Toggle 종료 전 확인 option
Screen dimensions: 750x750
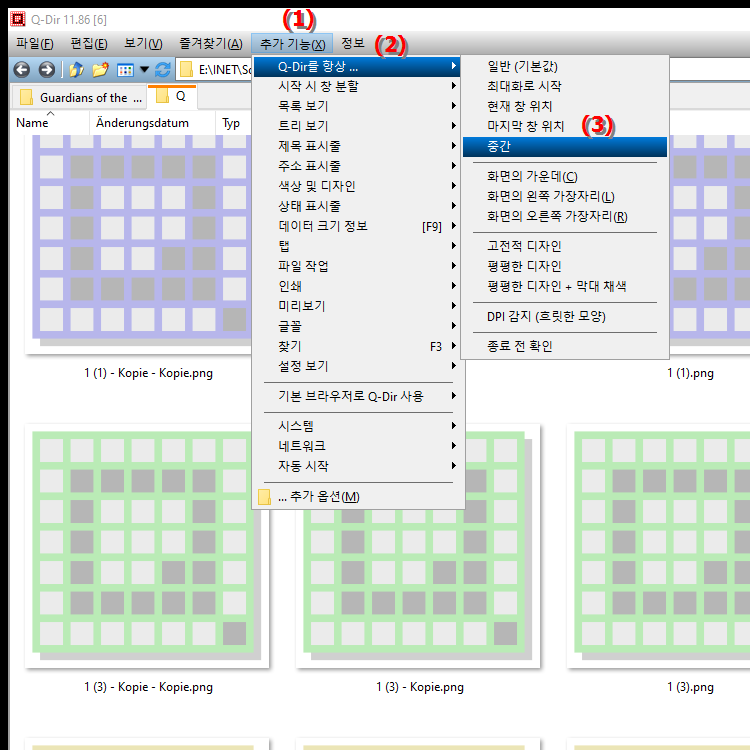click(565, 346)
